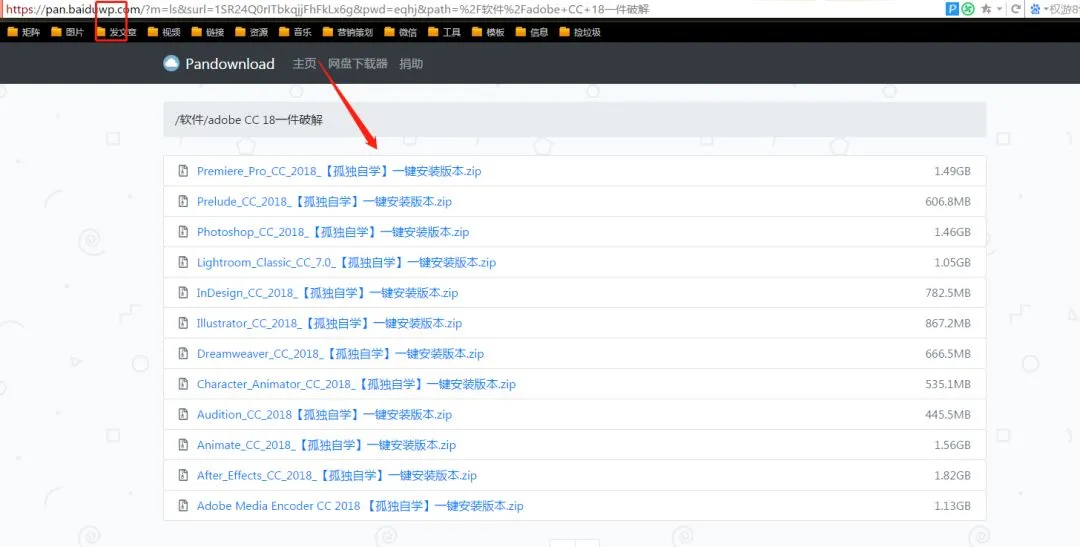Click file icon beside Character_Animator_CC_2018 zip

pyautogui.click(x=183, y=384)
